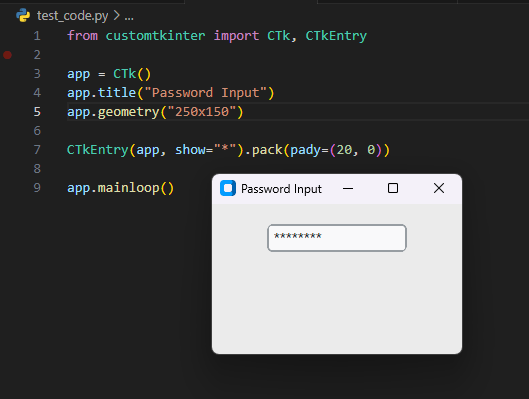Viewport: 529px width, 399px height.
Task: Select line number 5 in gutter
Action: coord(37,112)
